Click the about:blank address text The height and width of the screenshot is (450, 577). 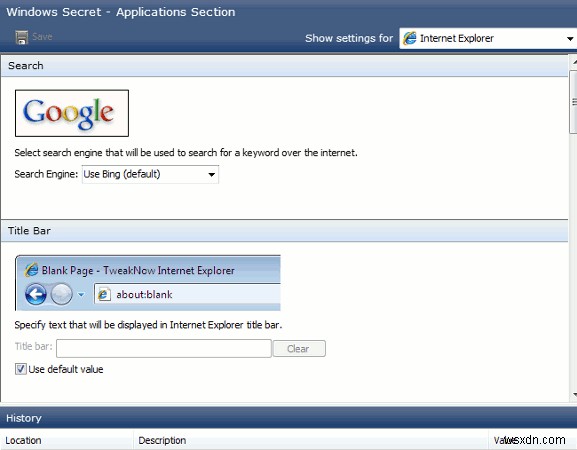tap(144, 294)
